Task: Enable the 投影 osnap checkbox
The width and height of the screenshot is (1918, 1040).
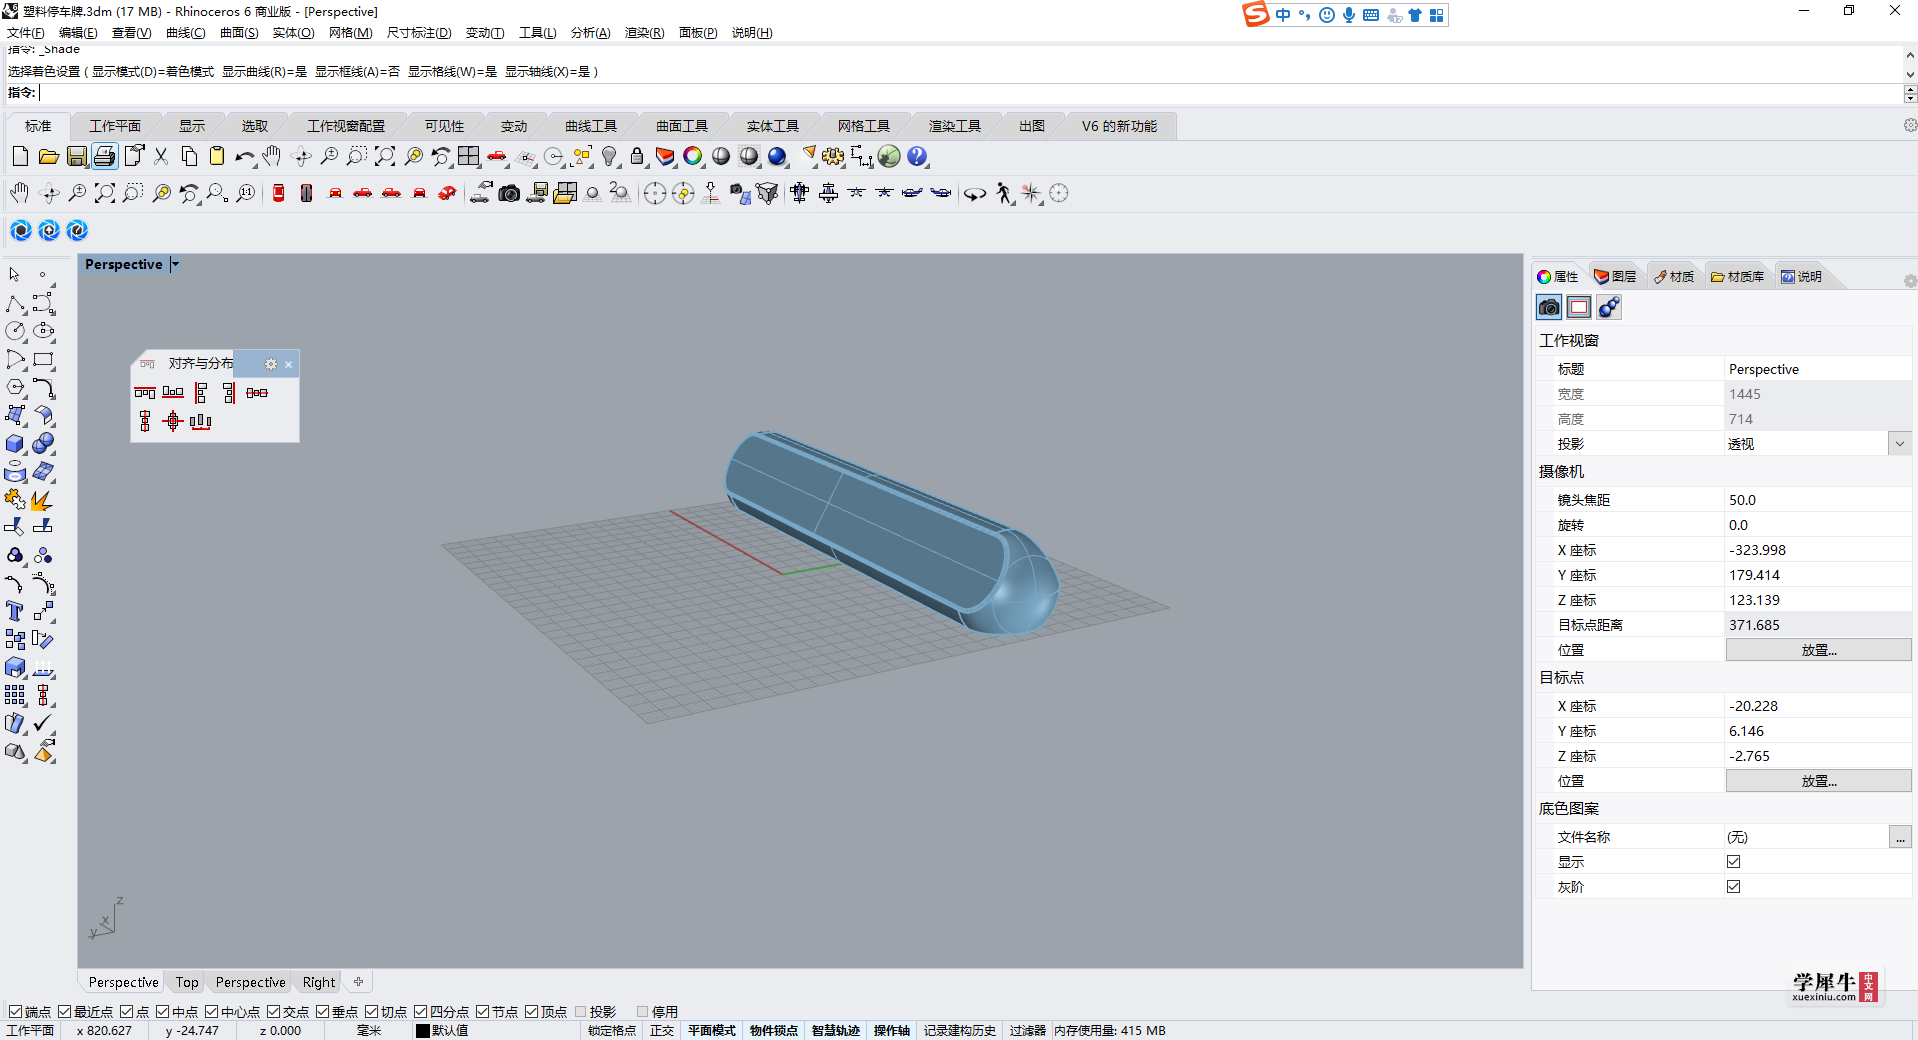Action: point(580,1012)
